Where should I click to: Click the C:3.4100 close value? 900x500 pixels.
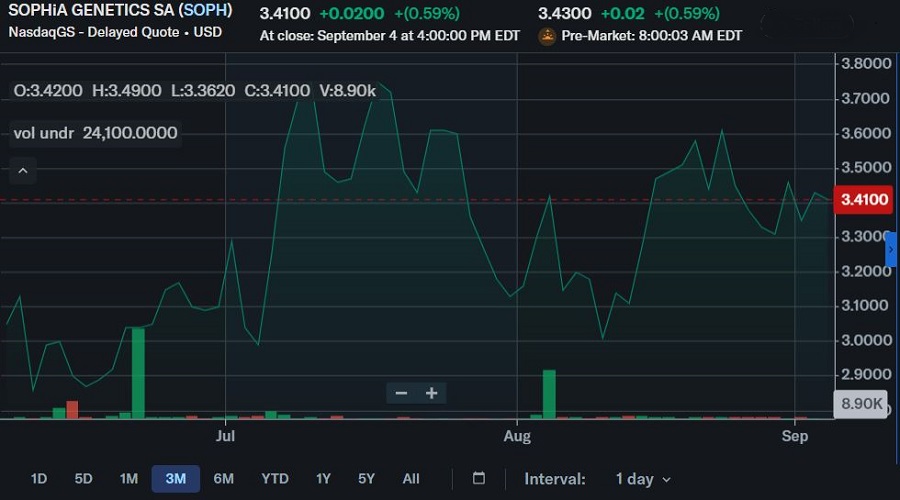277,91
